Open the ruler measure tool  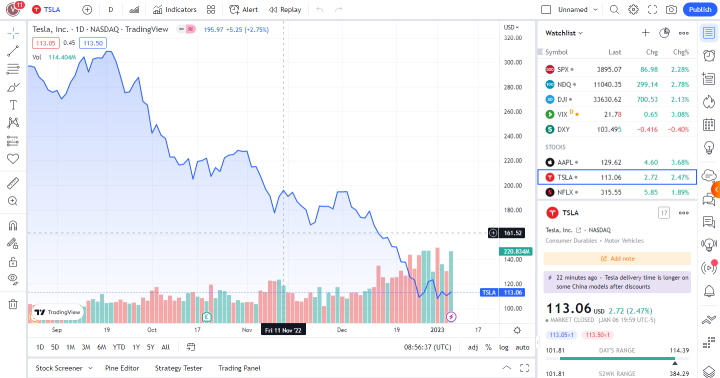pyautogui.click(x=13, y=183)
